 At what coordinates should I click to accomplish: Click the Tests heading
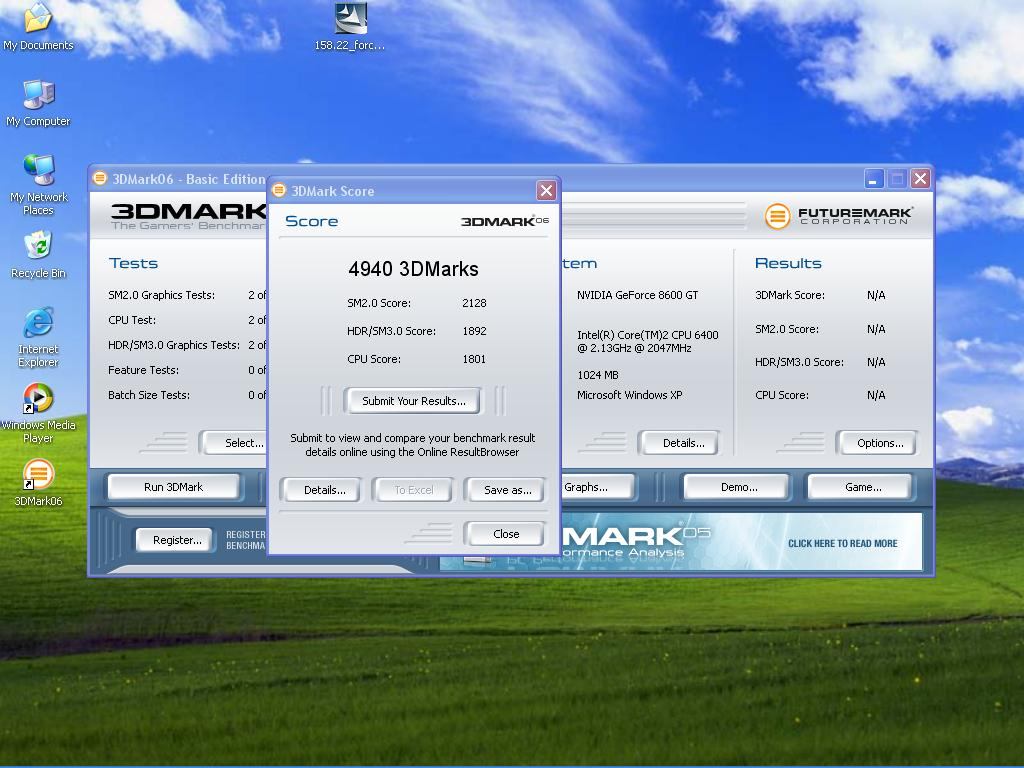click(133, 263)
